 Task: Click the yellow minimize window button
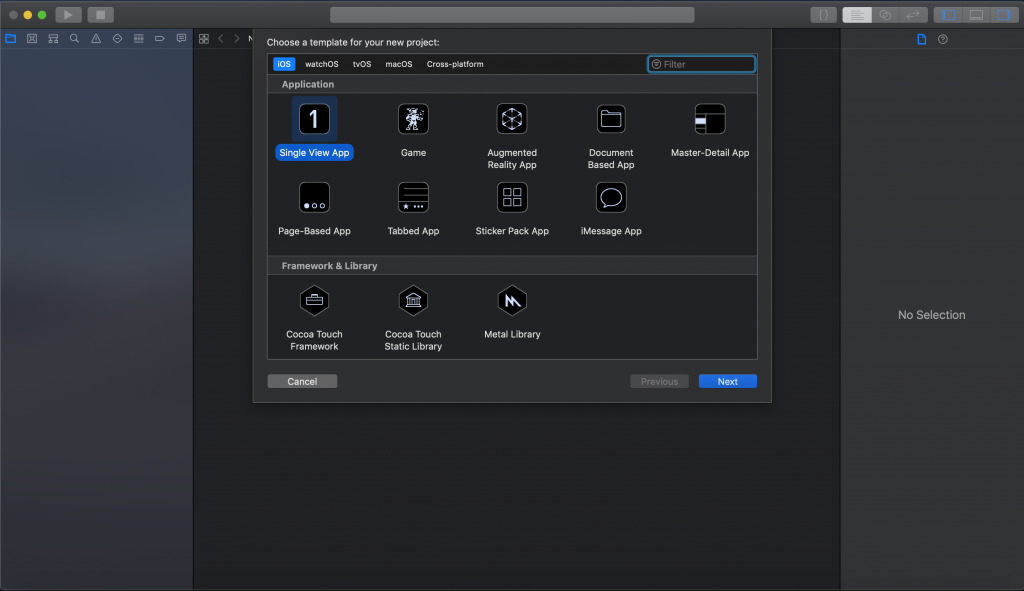[27, 14]
